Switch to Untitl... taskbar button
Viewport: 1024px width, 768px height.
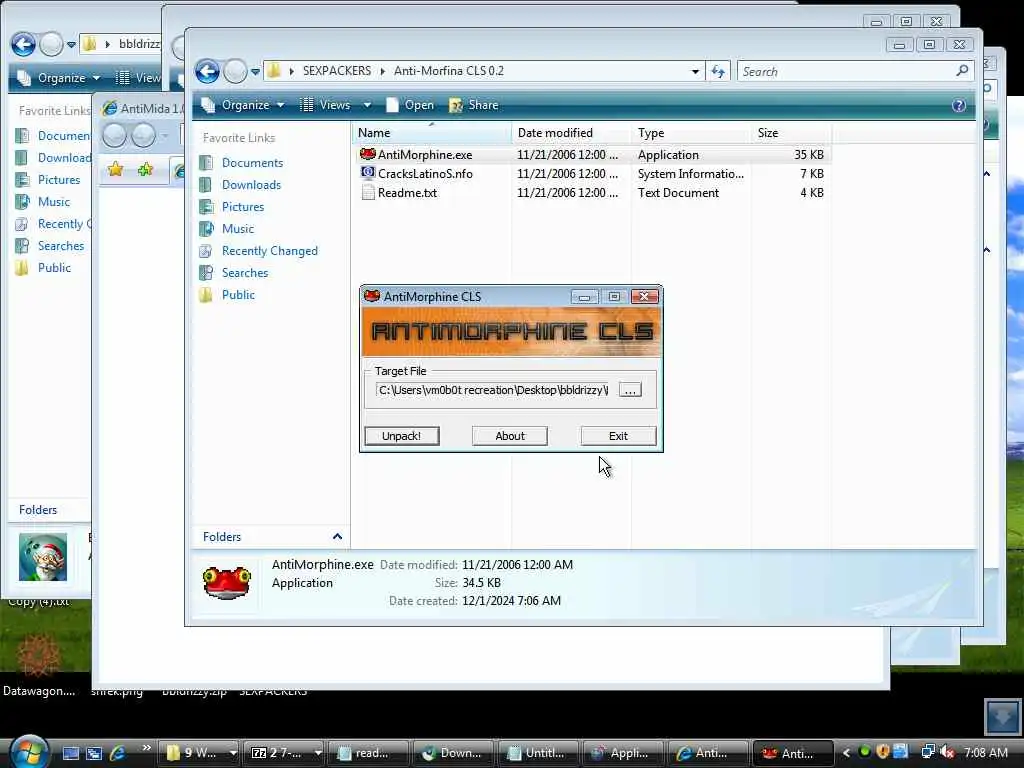pyautogui.click(x=538, y=753)
